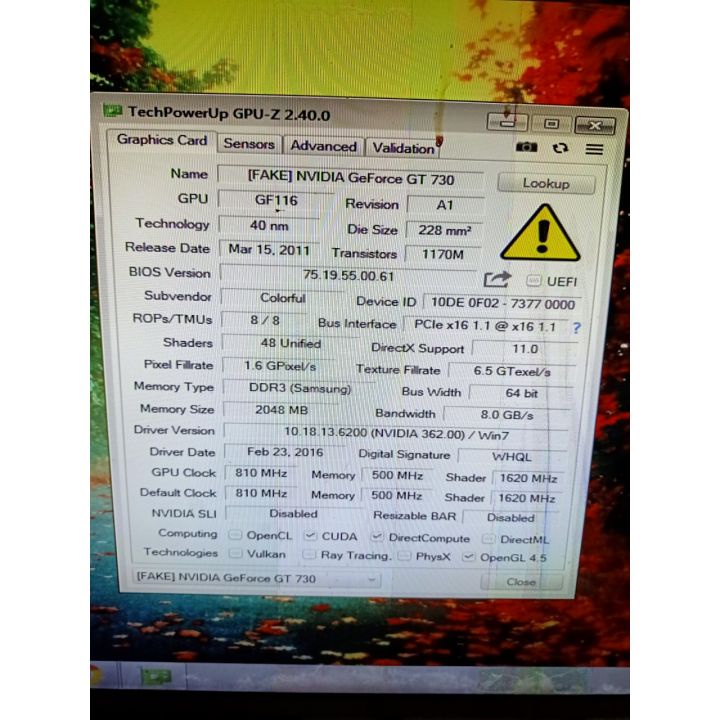Image resolution: width=720 pixels, height=720 pixels.
Task: Click the bus interface question mark icon
Action: [x=577, y=326]
